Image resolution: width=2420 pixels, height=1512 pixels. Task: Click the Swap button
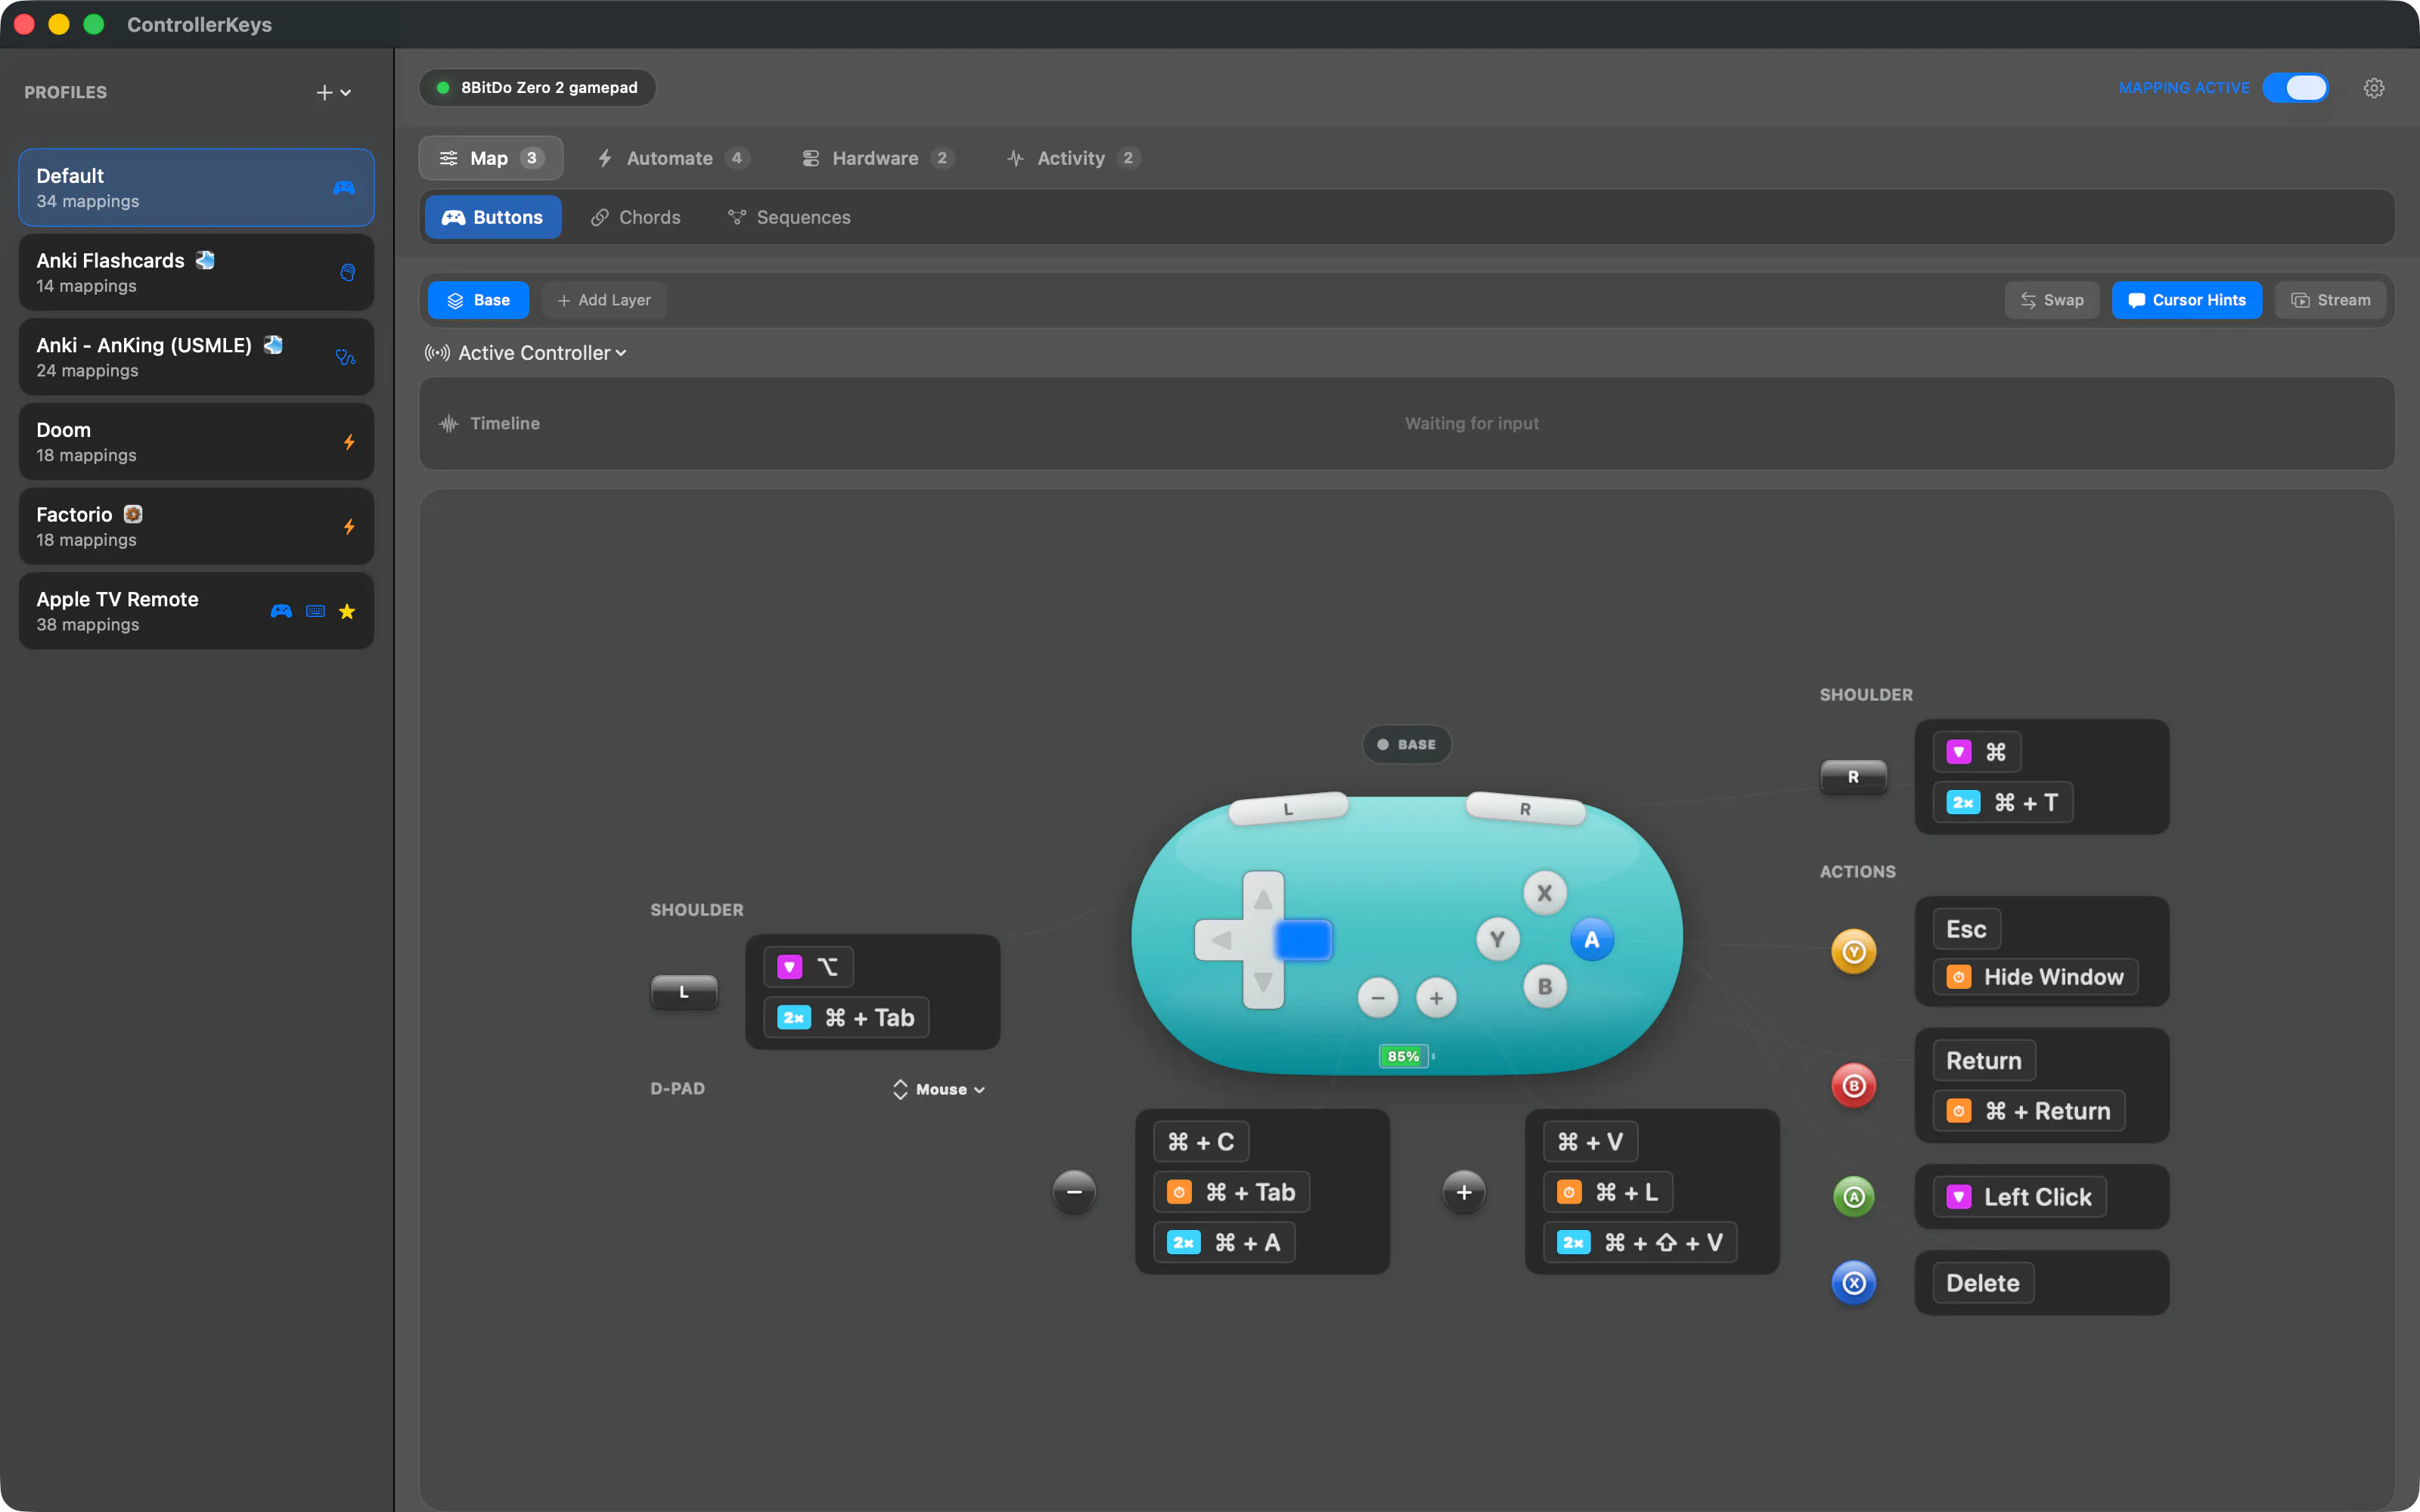[2052, 300]
